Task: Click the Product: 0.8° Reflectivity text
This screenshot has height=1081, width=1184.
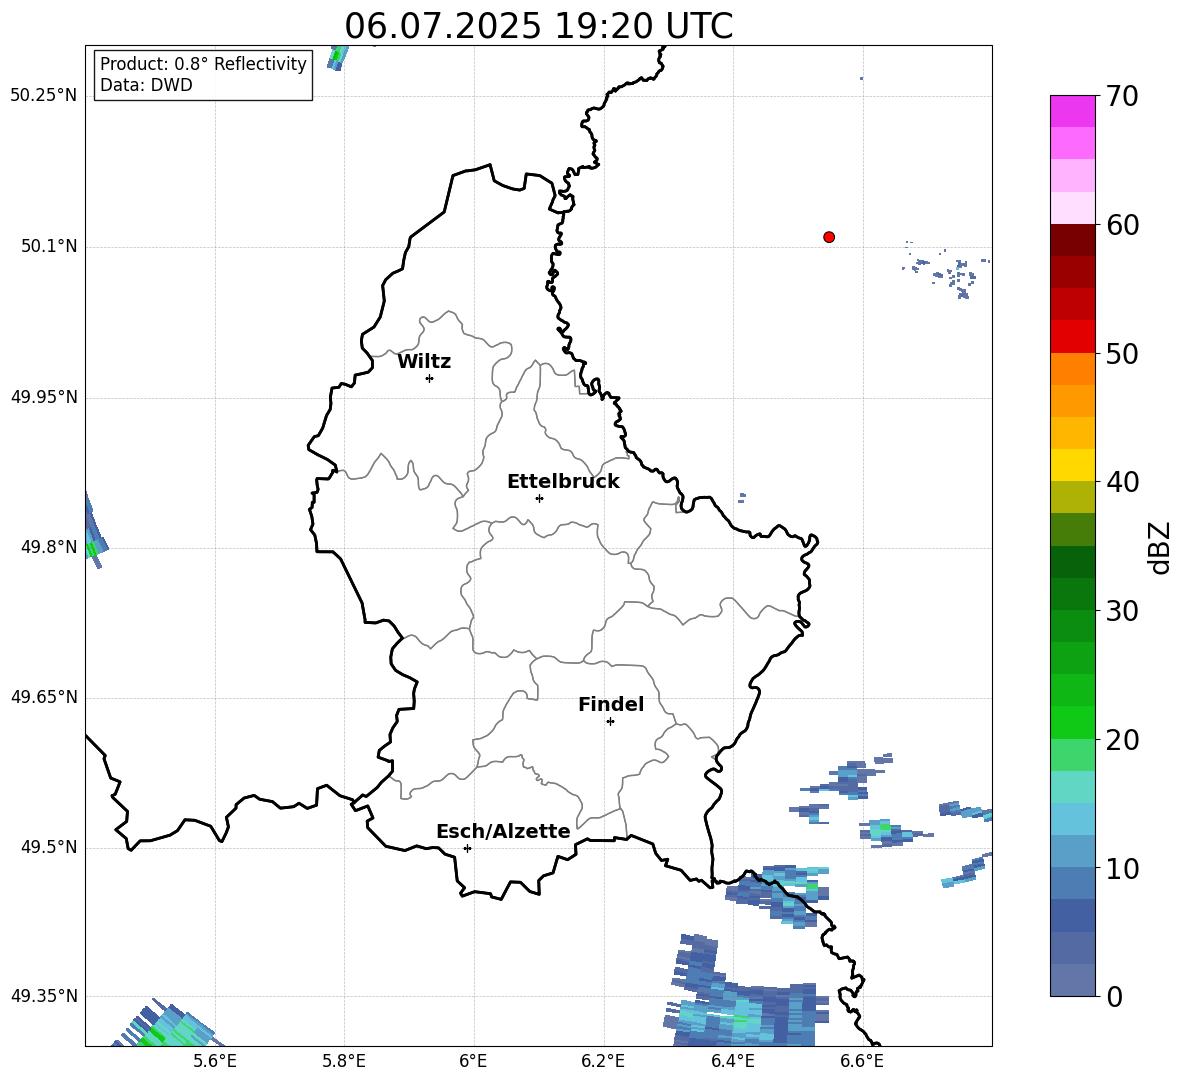Action: 203,64
